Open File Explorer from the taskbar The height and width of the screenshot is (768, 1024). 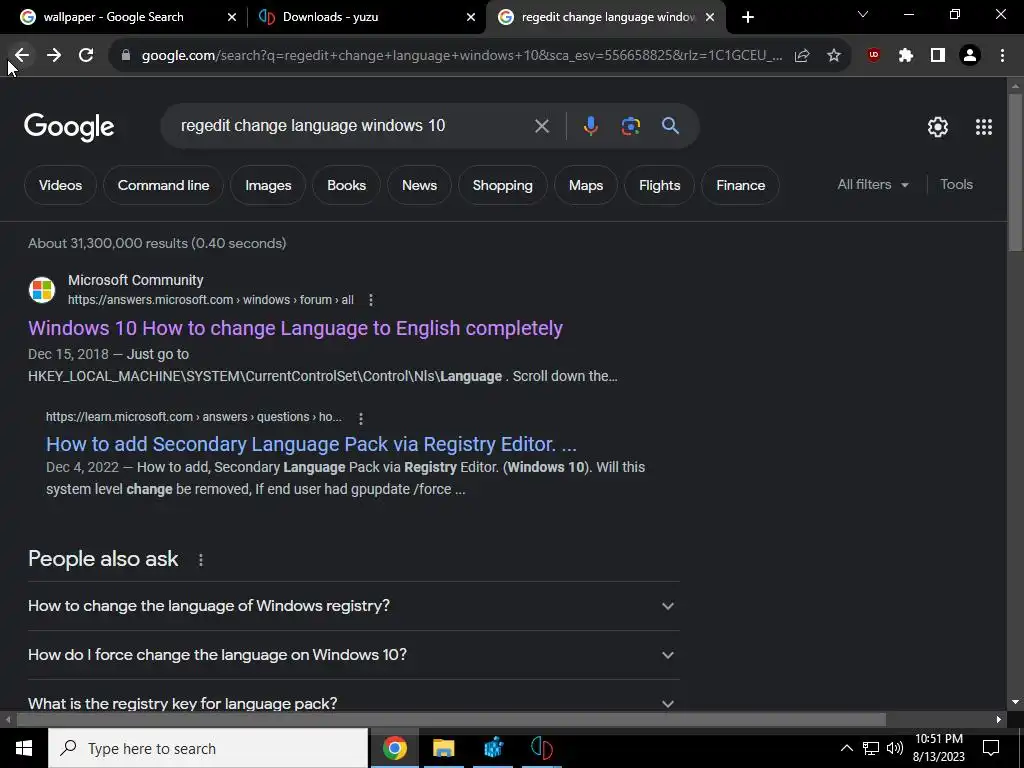tap(443, 748)
